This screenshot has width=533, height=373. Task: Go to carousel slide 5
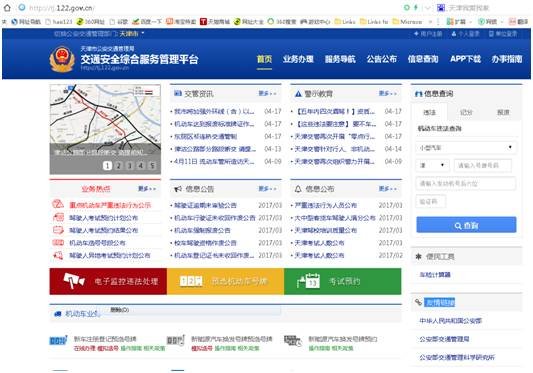coord(152,166)
